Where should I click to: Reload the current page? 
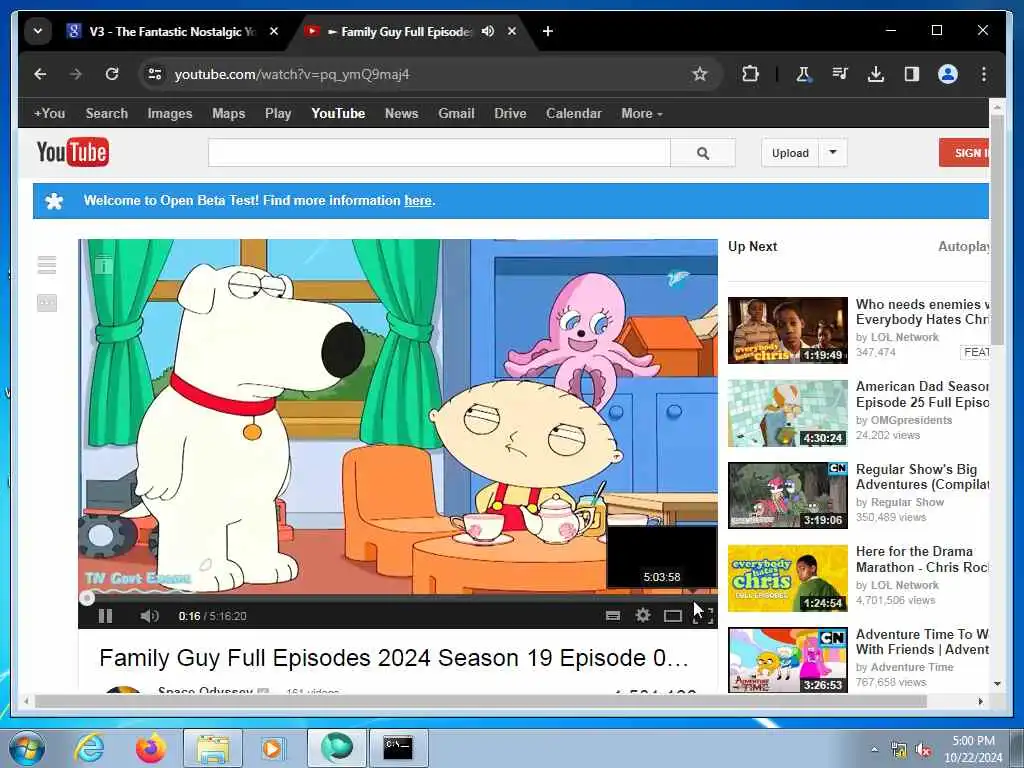[x=112, y=74]
